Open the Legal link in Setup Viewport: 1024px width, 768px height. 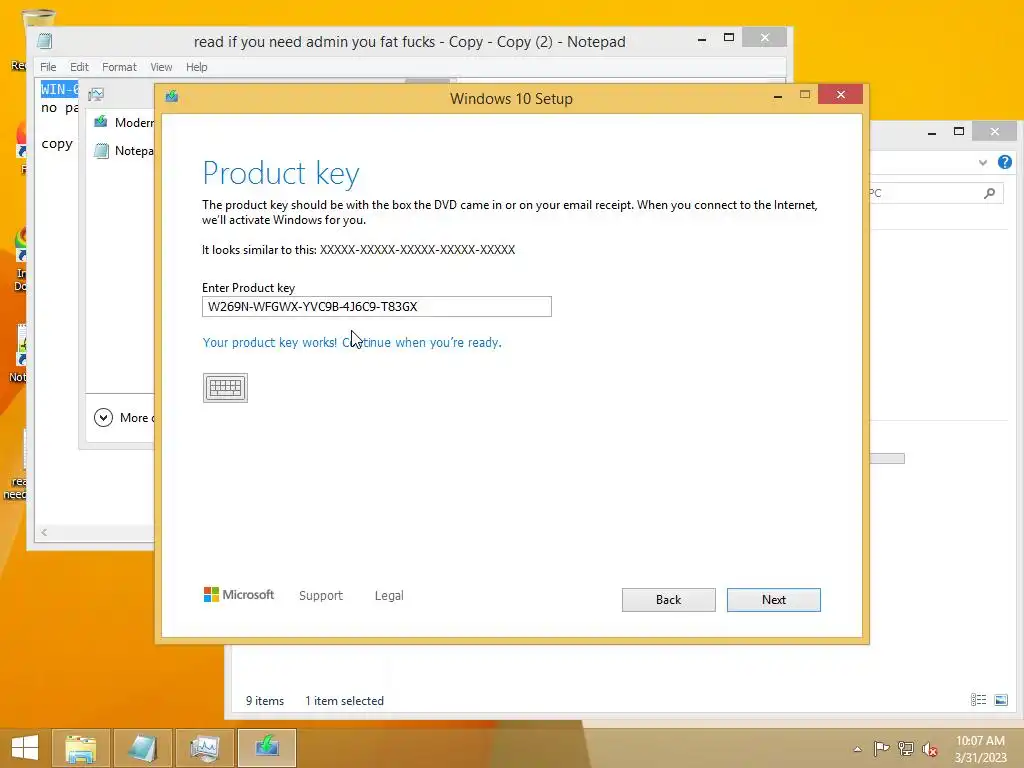pos(389,596)
